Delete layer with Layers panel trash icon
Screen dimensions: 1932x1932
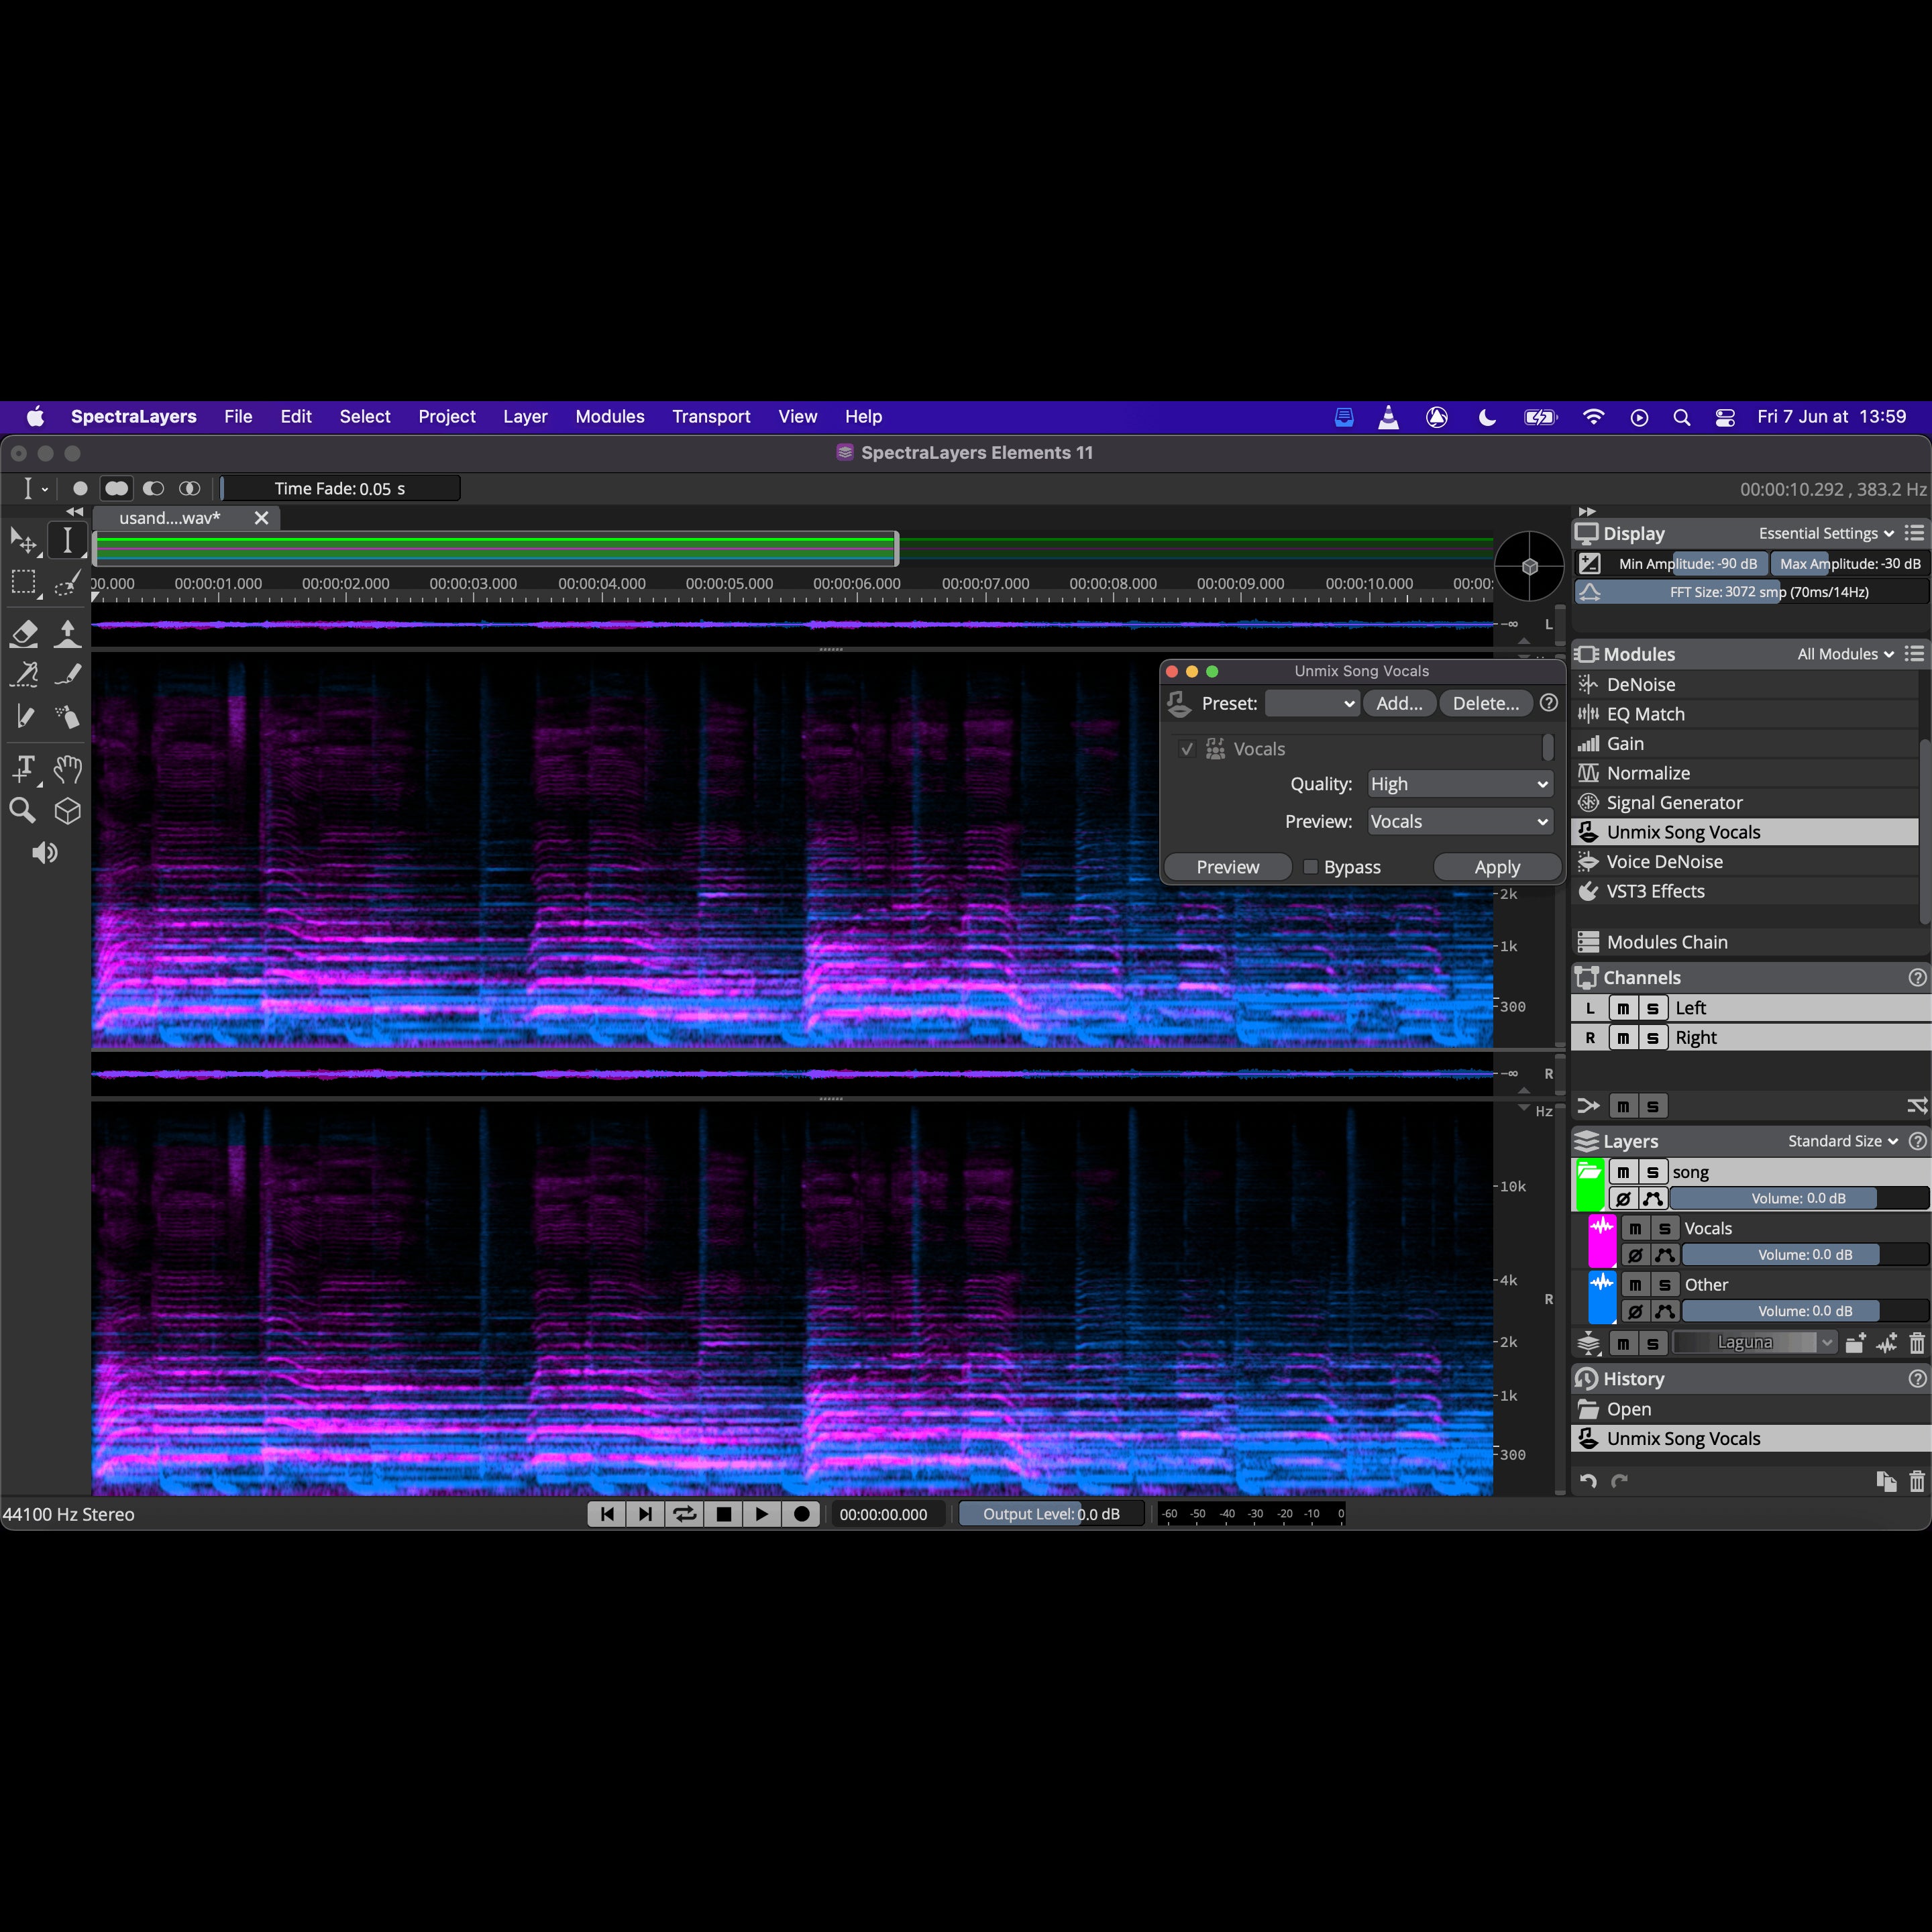pyautogui.click(x=1916, y=1343)
